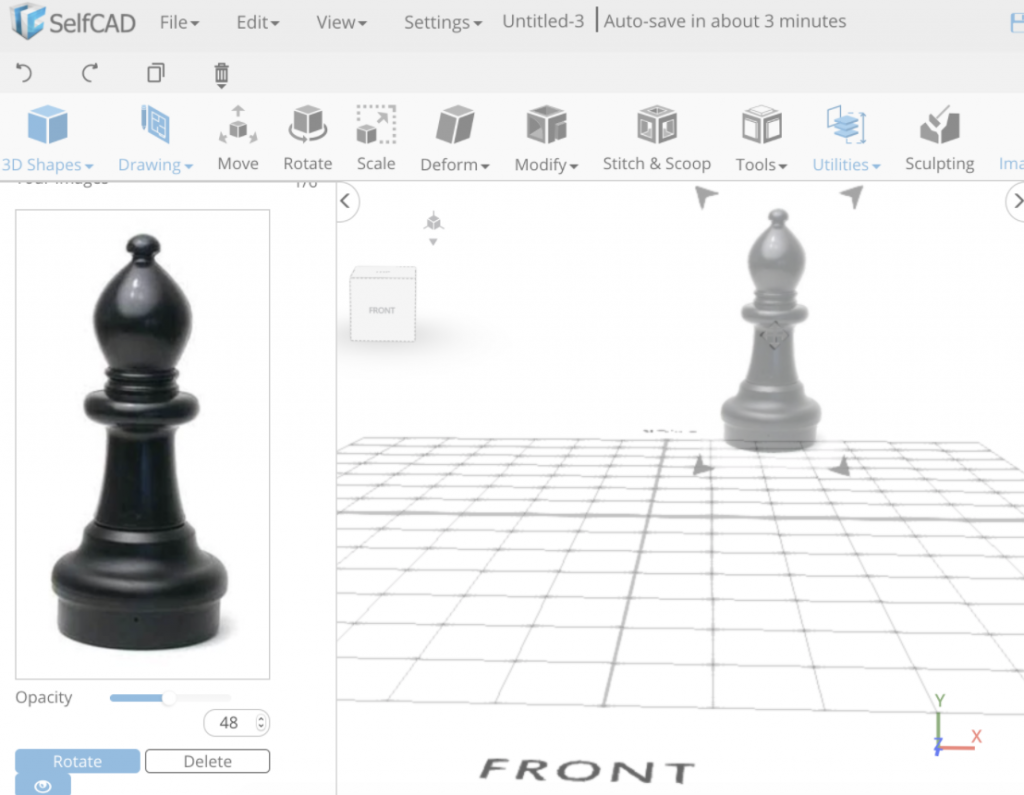
Task: Open the View menu
Action: tap(340, 21)
